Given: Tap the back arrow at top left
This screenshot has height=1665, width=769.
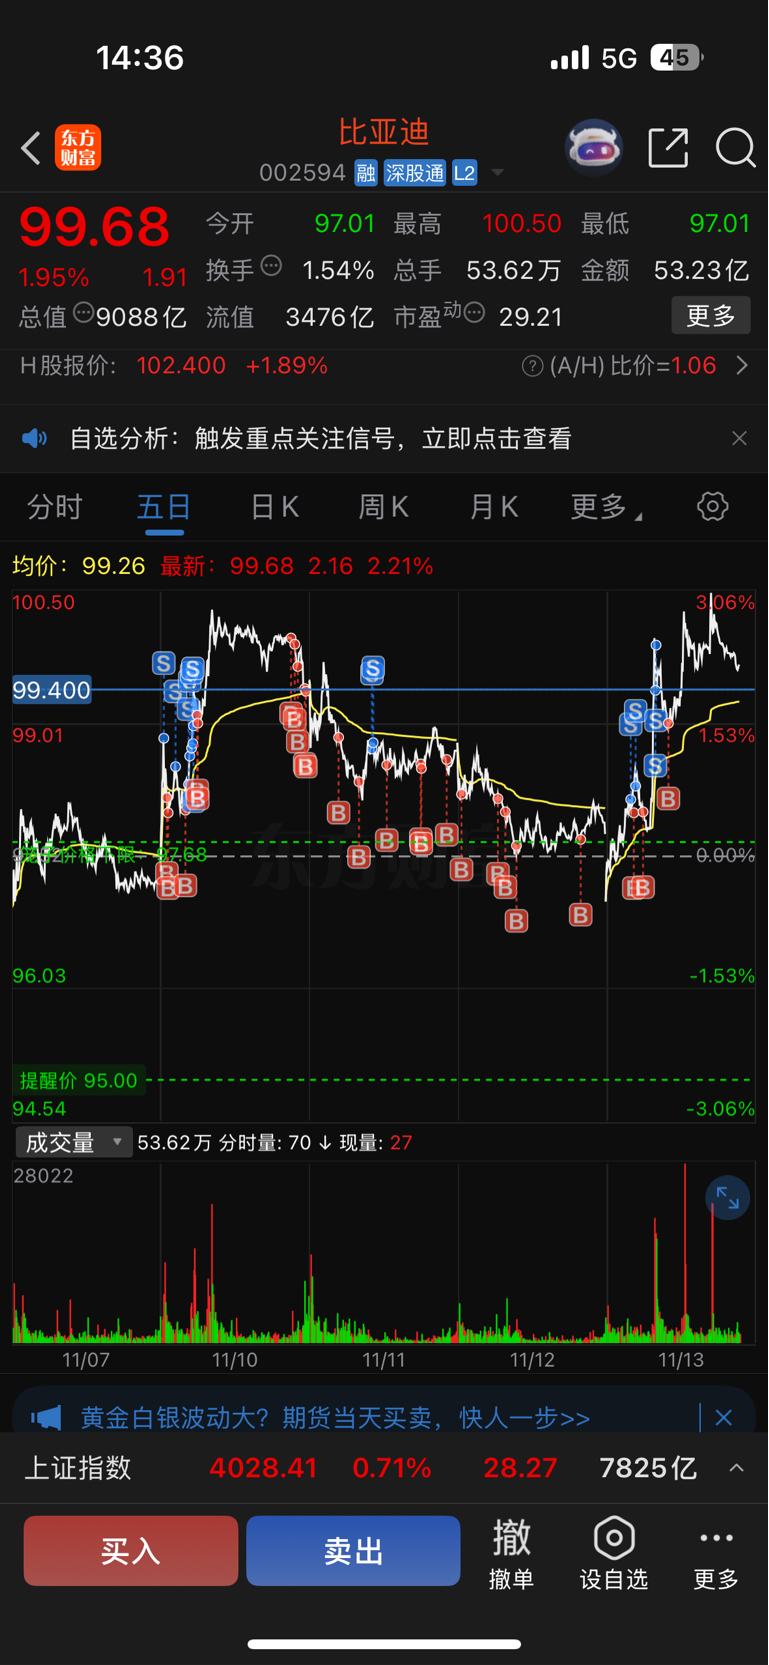Looking at the screenshot, I should (31, 148).
